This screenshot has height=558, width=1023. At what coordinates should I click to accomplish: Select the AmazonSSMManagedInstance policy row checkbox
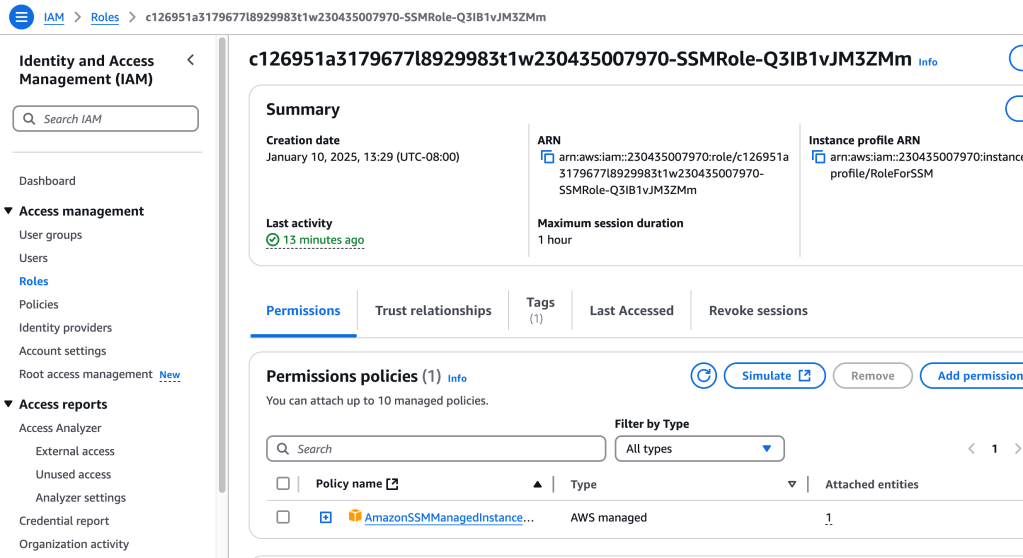[x=283, y=517]
